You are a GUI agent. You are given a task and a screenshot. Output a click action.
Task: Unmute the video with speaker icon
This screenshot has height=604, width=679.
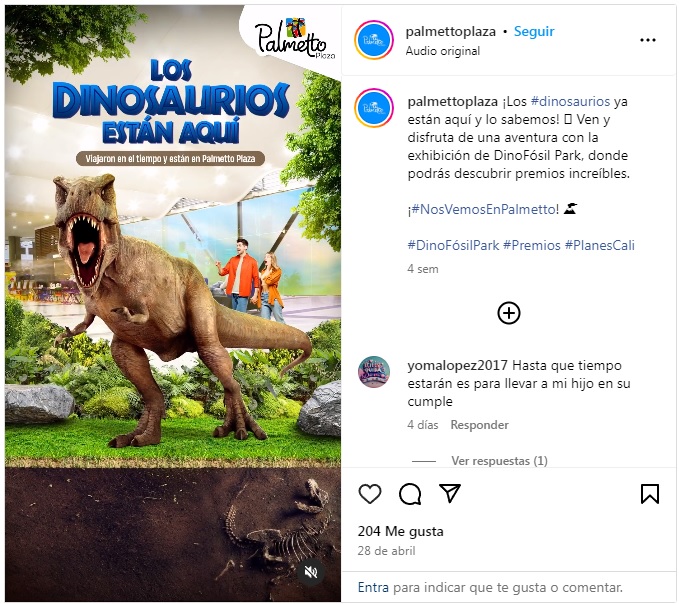(x=310, y=572)
